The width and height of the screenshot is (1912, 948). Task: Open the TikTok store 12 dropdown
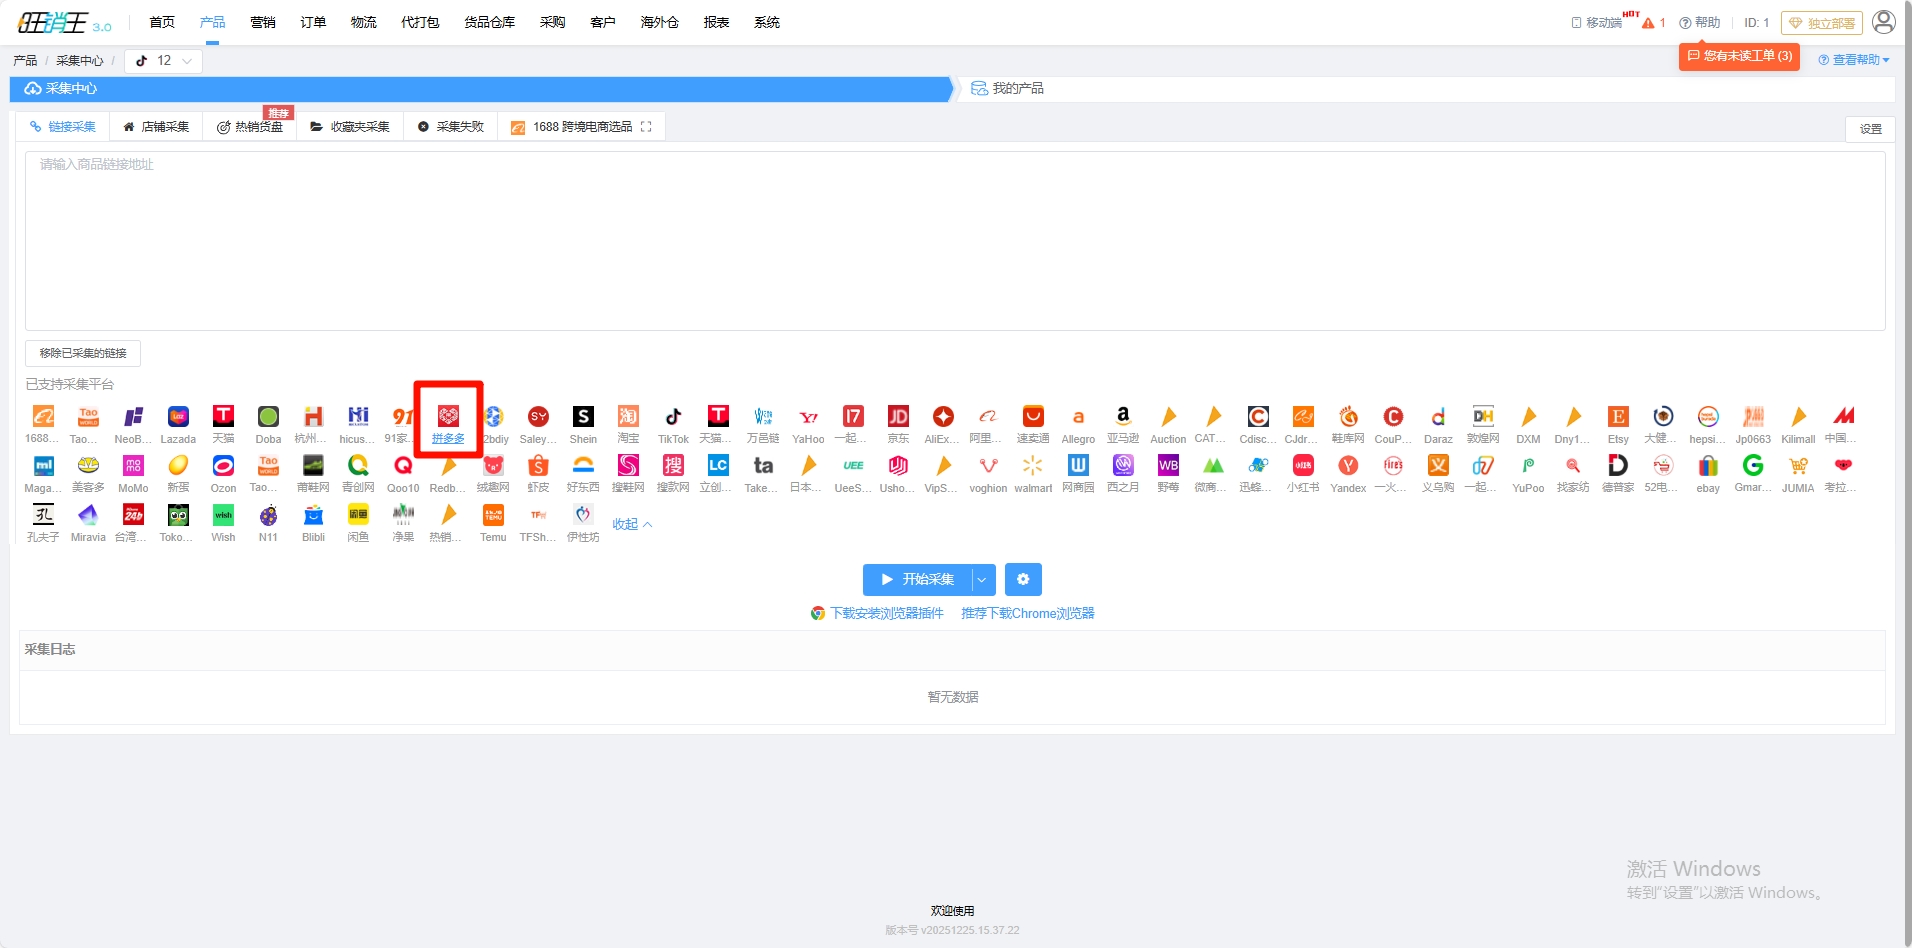tap(164, 61)
